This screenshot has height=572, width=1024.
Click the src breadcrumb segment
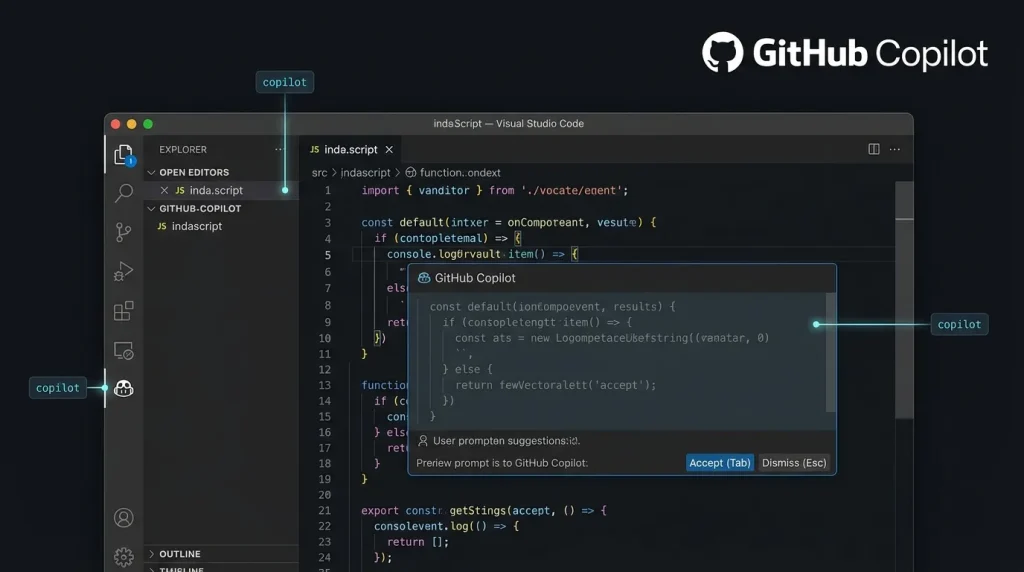pyautogui.click(x=319, y=172)
